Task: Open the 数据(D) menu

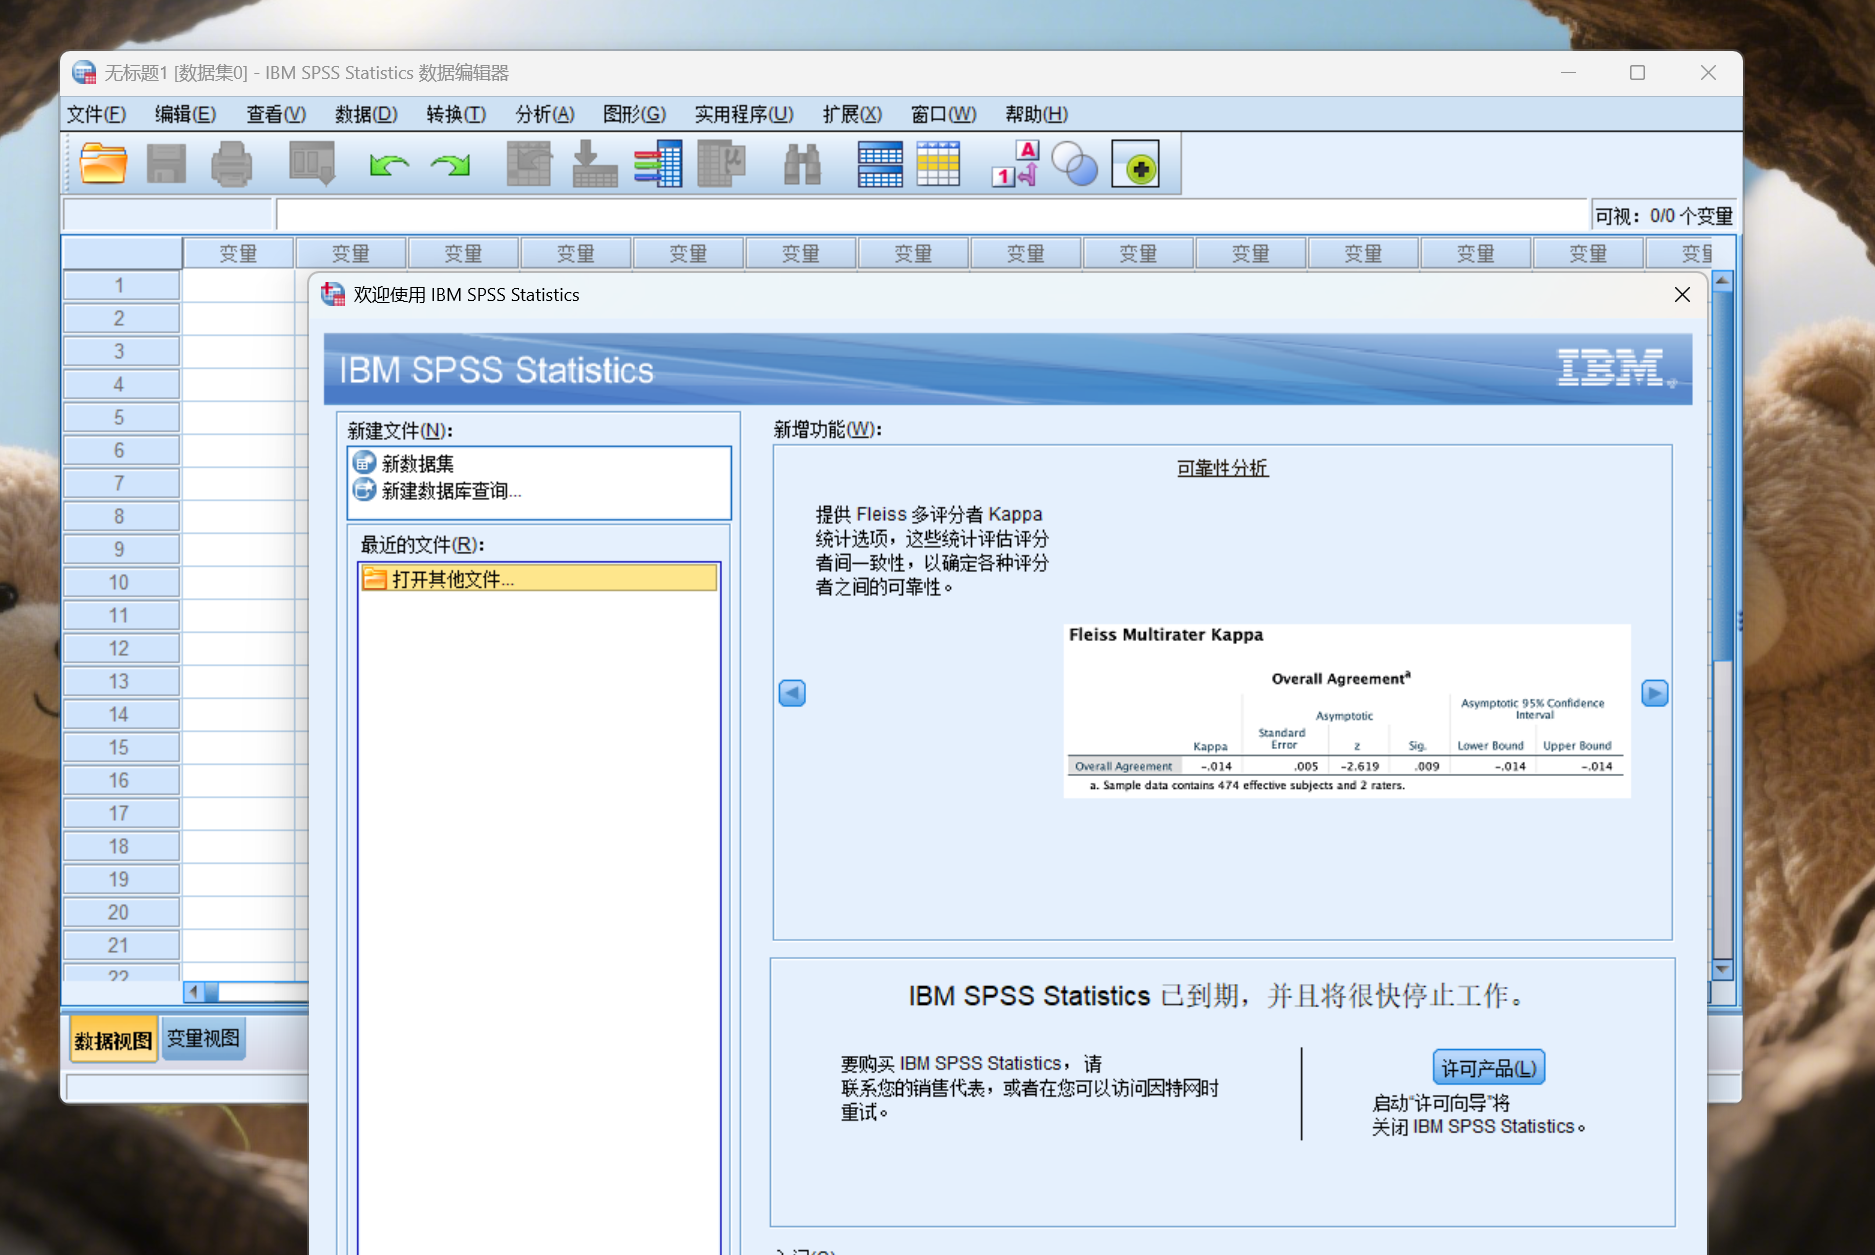Action: 366,114
